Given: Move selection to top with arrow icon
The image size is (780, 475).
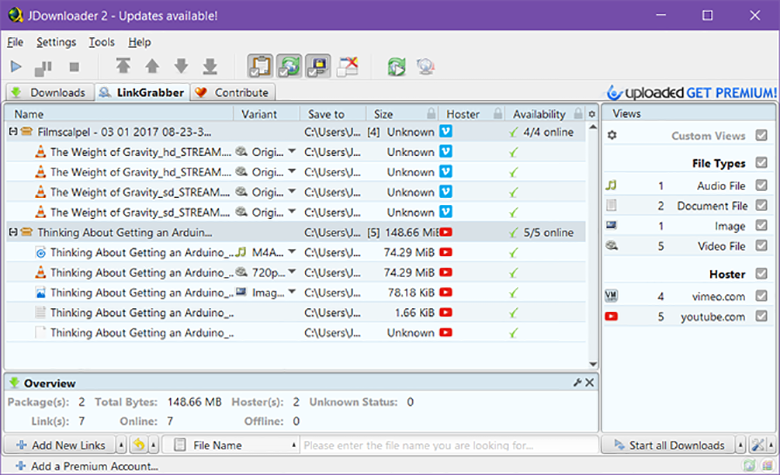Looking at the screenshot, I should click(x=123, y=66).
